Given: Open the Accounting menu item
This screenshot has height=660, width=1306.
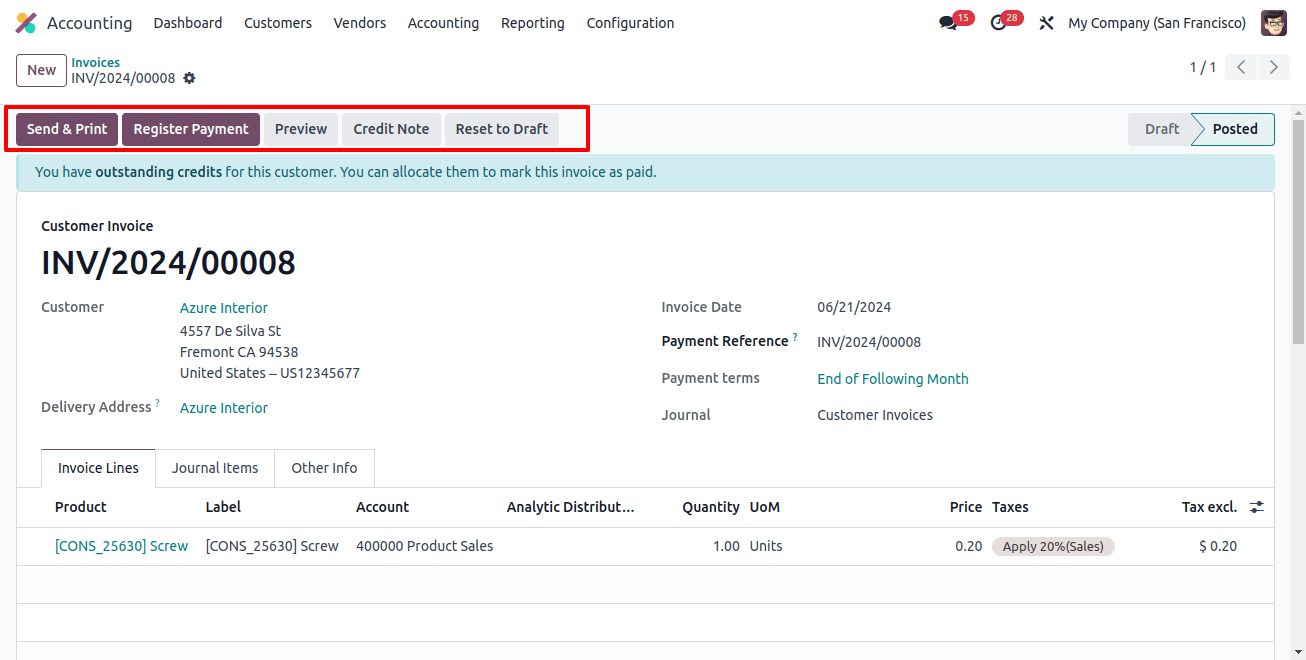Looking at the screenshot, I should (443, 23).
